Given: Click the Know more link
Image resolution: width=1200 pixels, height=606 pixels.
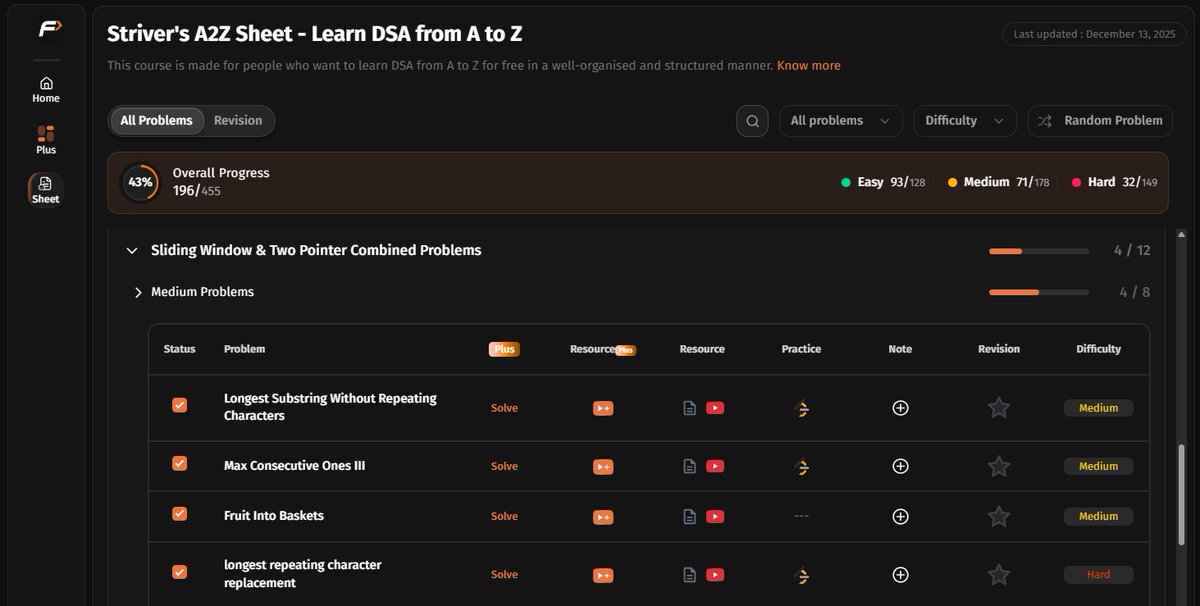Looking at the screenshot, I should click(x=809, y=66).
